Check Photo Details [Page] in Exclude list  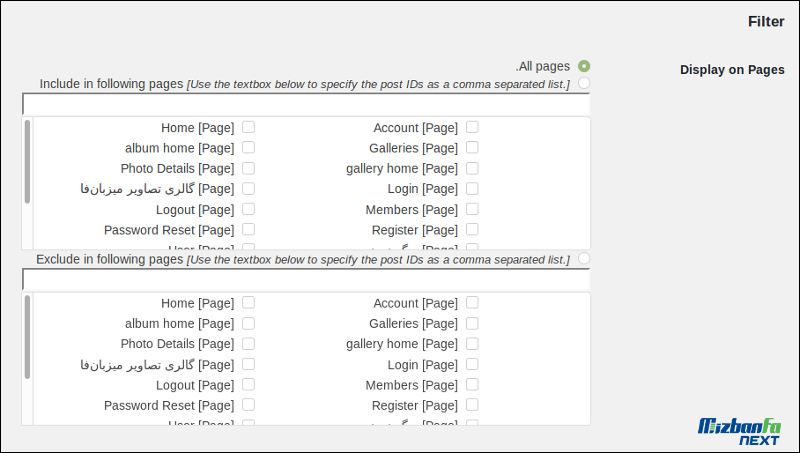click(x=248, y=344)
